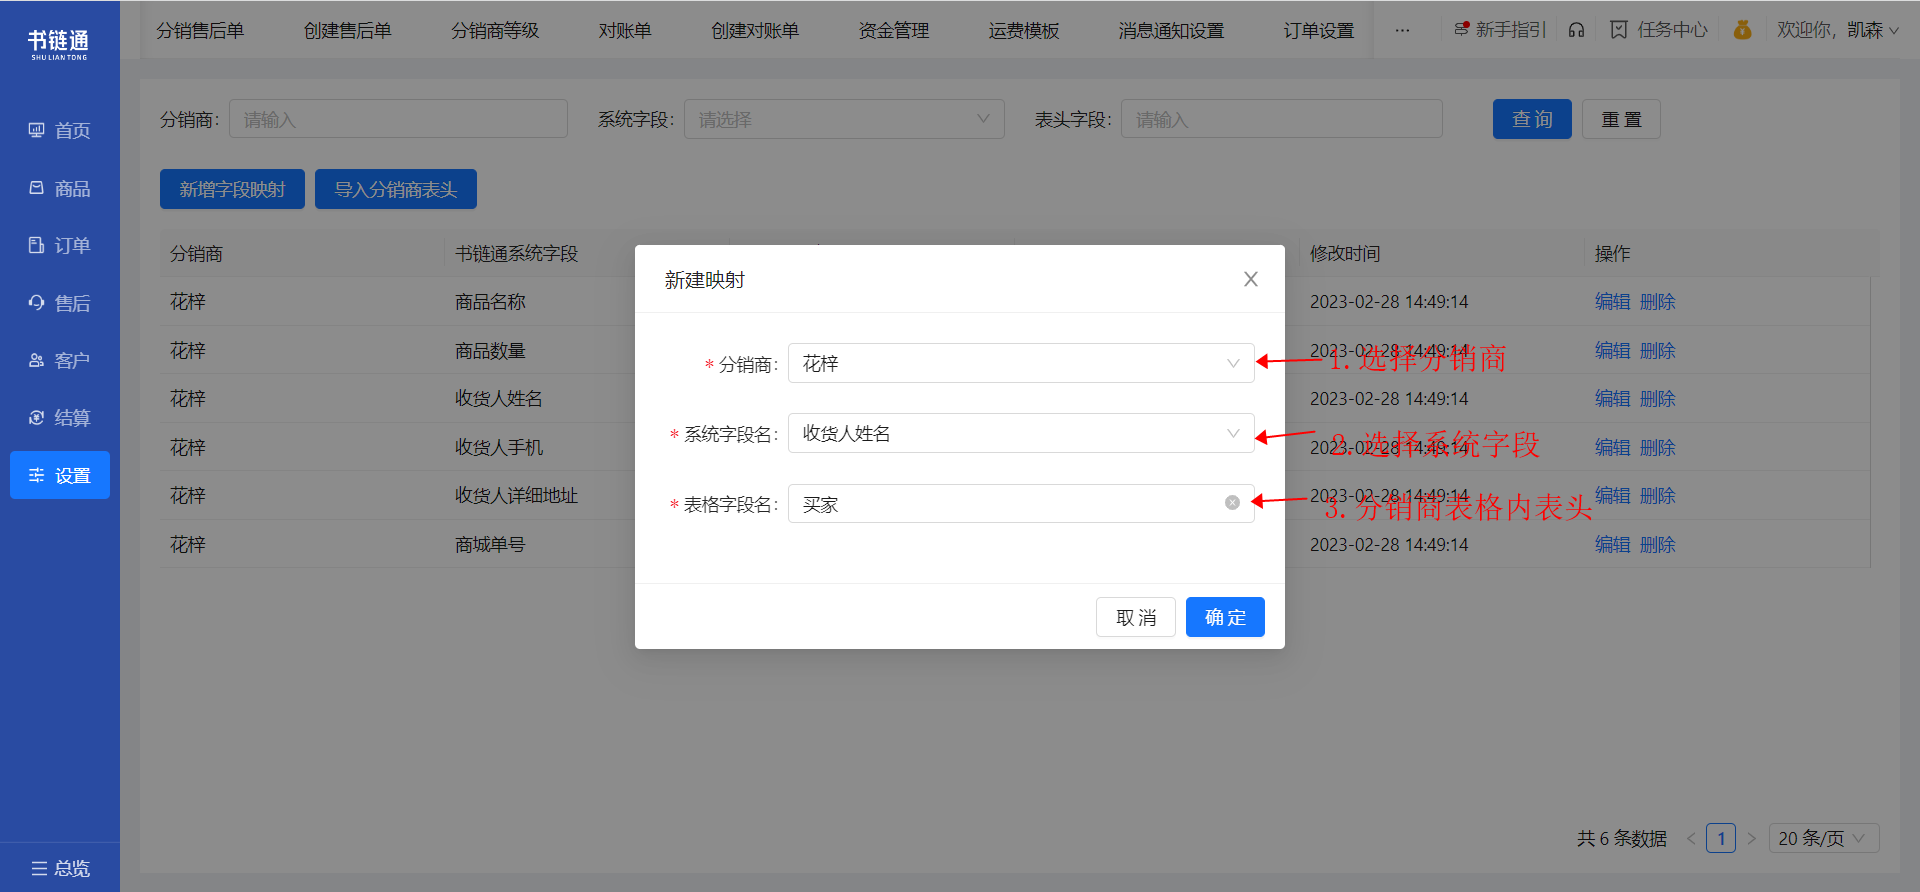This screenshot has height=892, width=1920.
Task: Click the 修改时间 column header
Action: tap(1345, 253)
